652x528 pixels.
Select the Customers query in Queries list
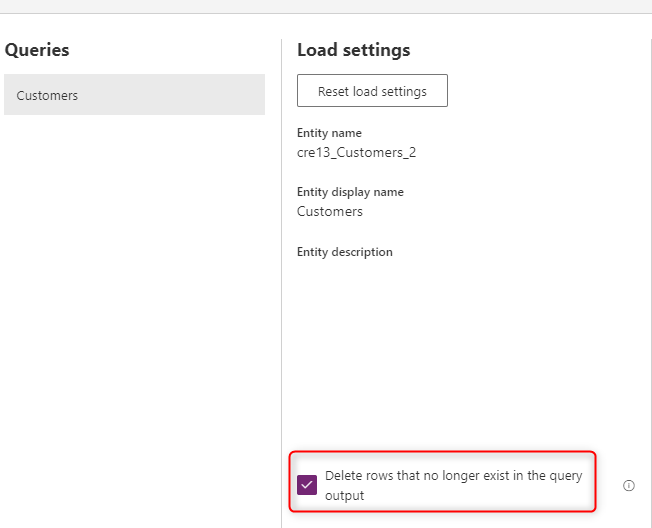(x=134, y=95)
